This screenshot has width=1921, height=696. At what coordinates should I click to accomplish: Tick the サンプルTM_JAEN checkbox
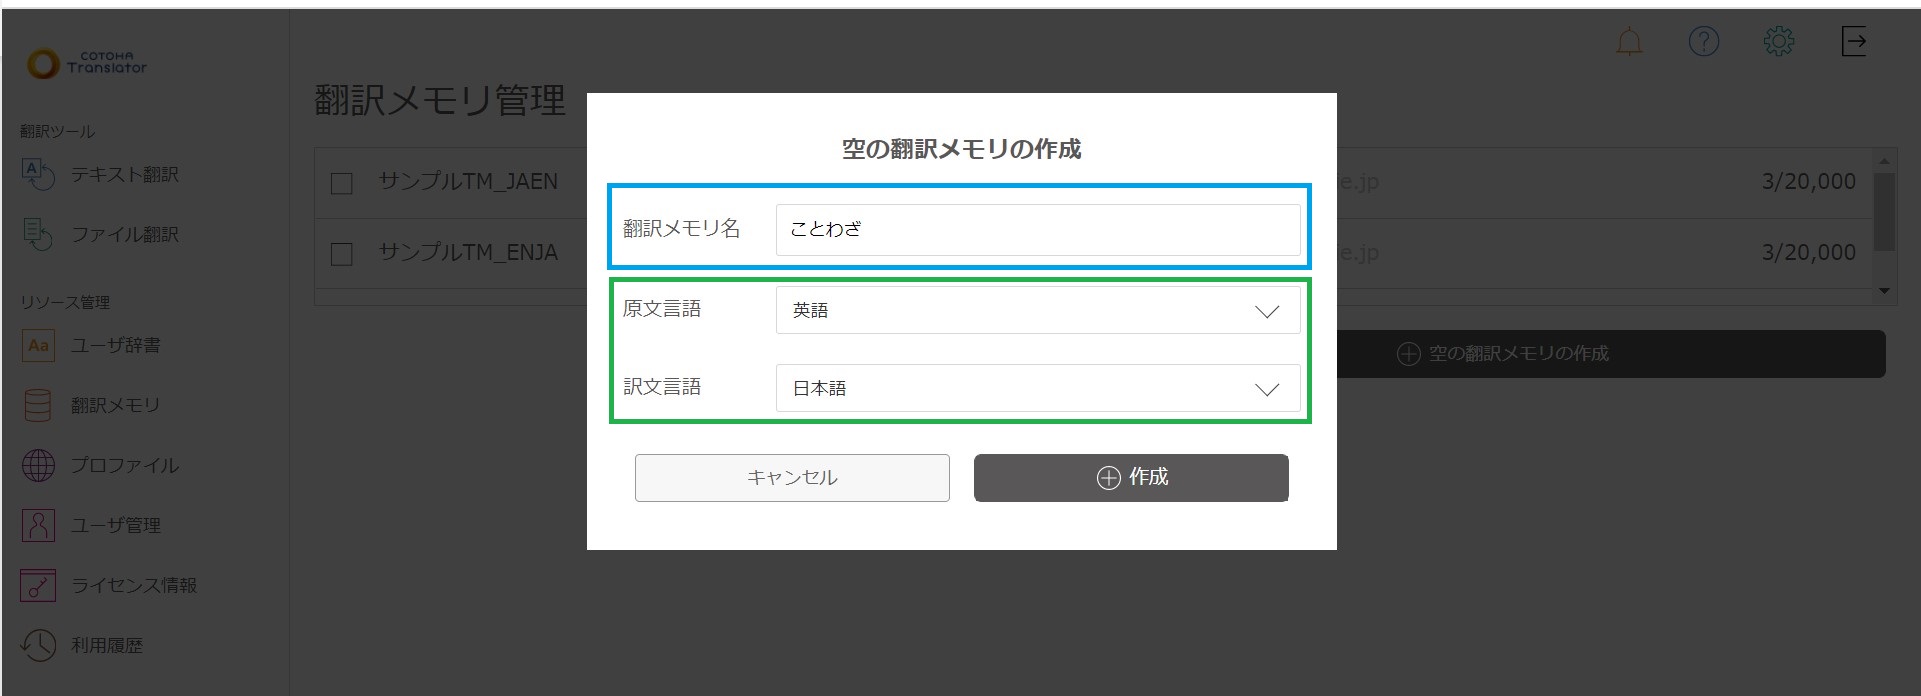342,183
